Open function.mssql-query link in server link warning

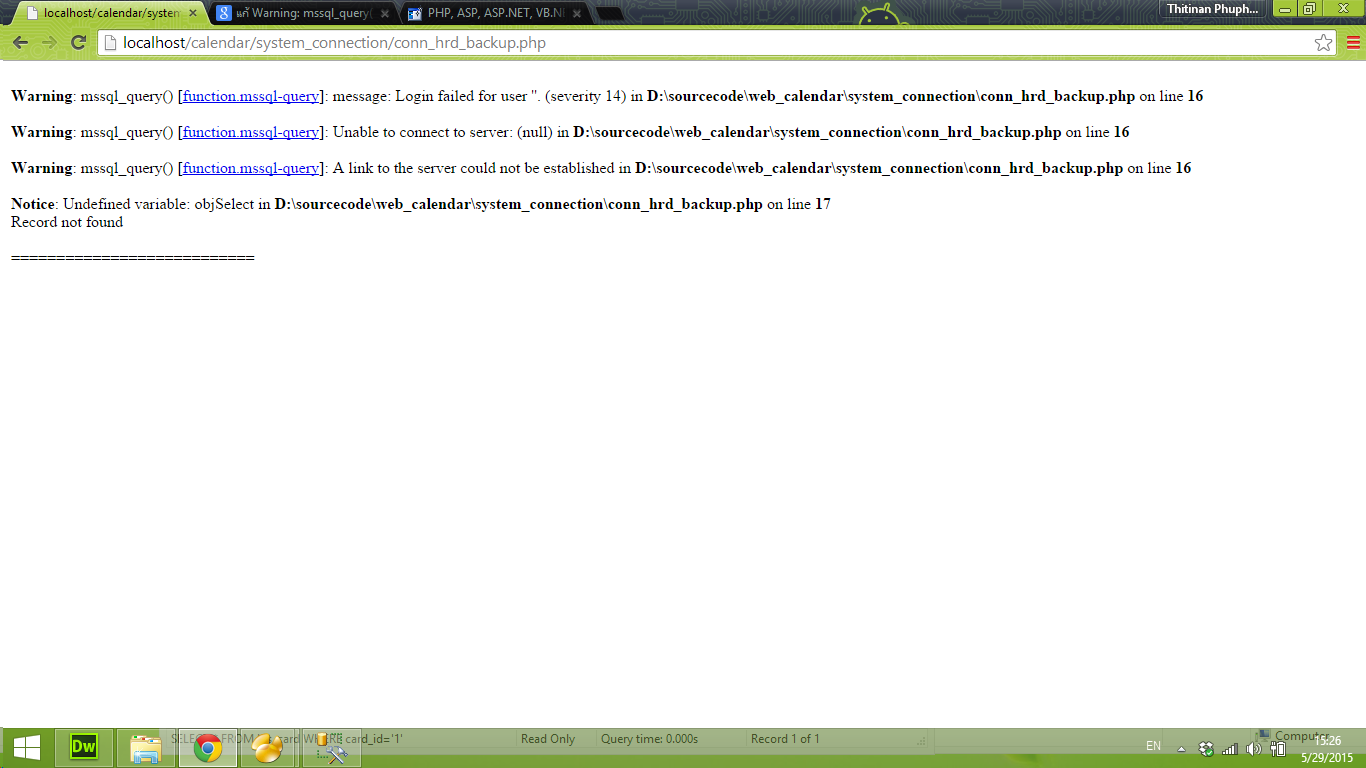250,168
